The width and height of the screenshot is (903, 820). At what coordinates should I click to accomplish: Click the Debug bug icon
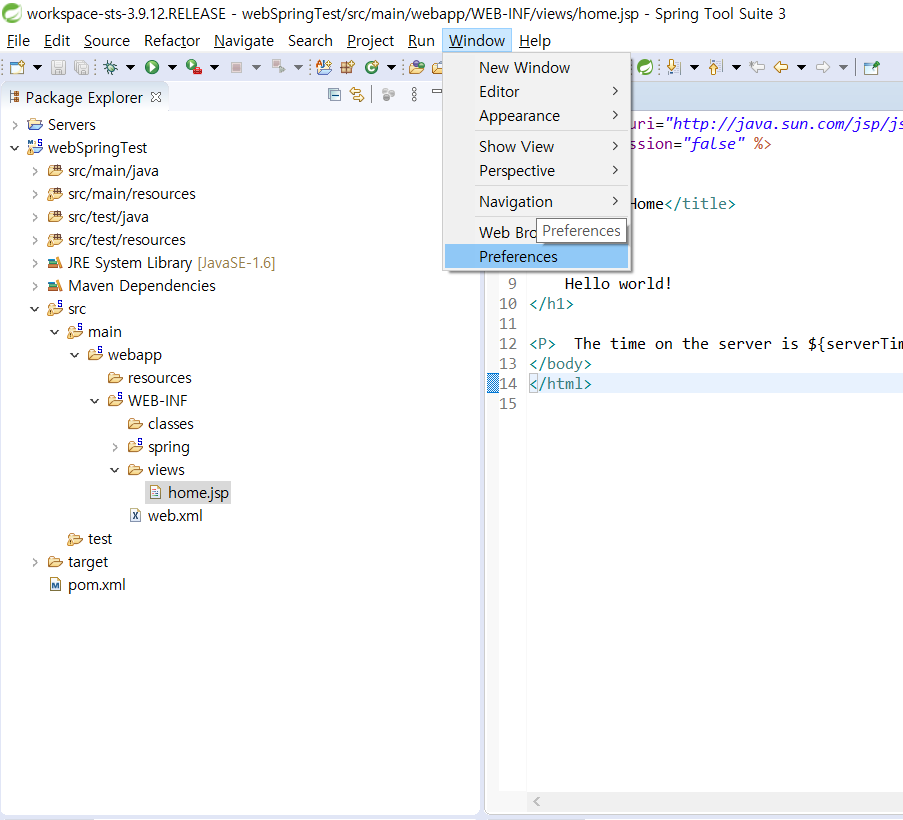point(111,67)
